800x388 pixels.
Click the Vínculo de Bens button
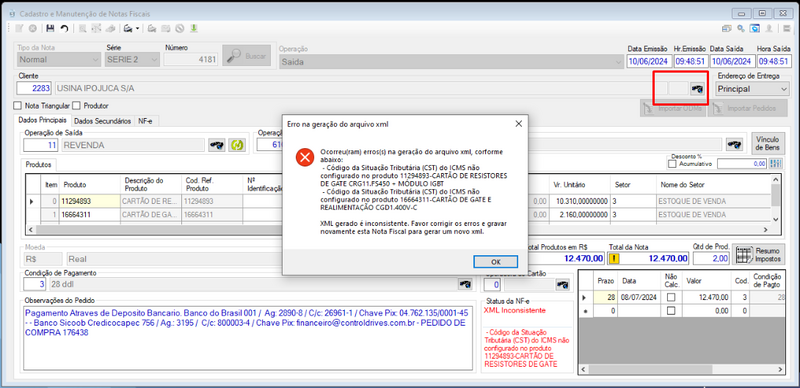coord(768,144)
